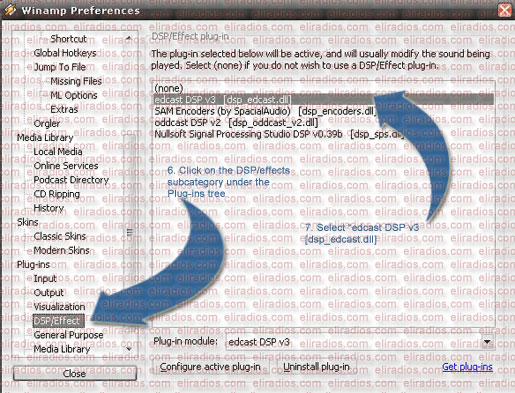The image size is (515, 393).
Task: Open the Plug-in module dropdown
Action: pyautogui.click(x=487, y=342)
